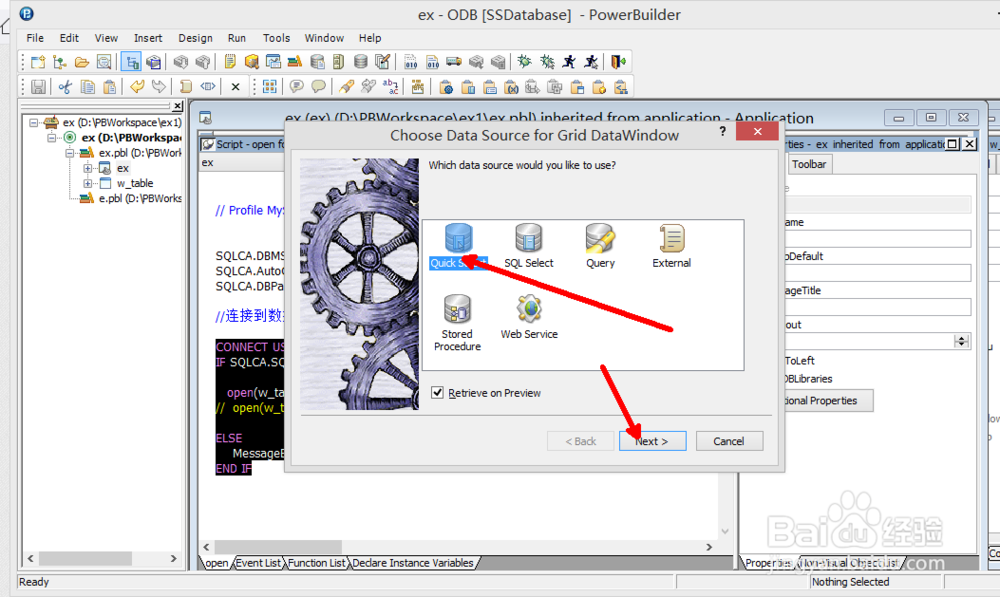1000x597 pixels.
Task: Click the Select and Run icon
Action: [591, 62]
